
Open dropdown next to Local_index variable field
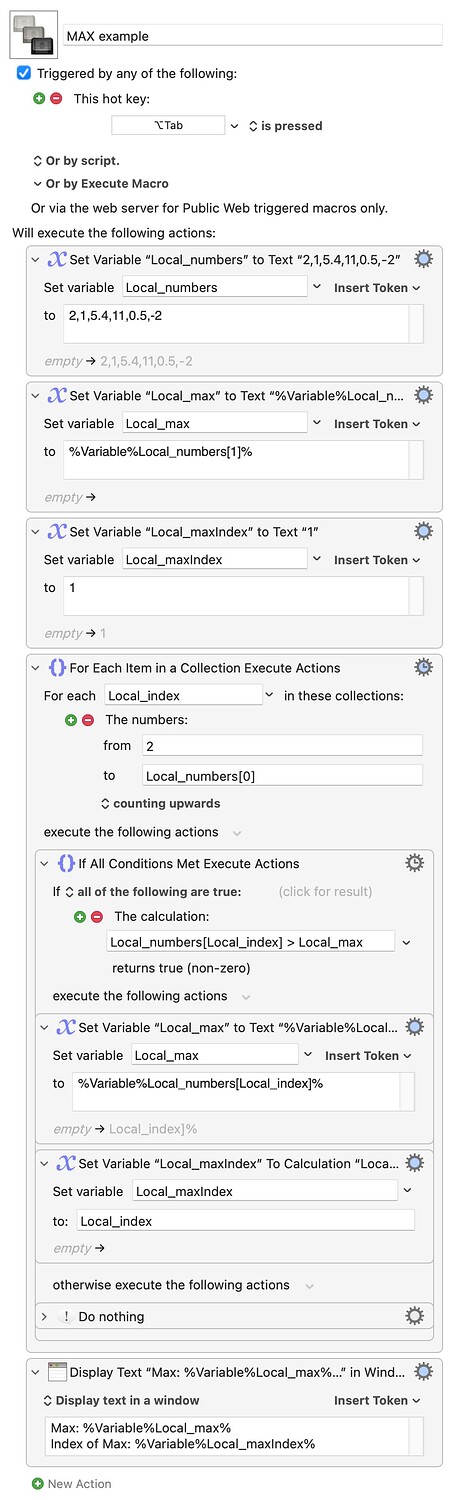click(x=269, y=695)
